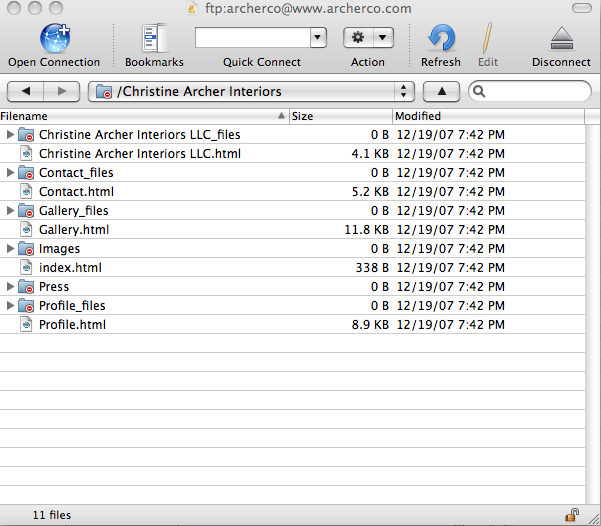
Task: Click the index.html file icon
Action: (x=26, y=268)
